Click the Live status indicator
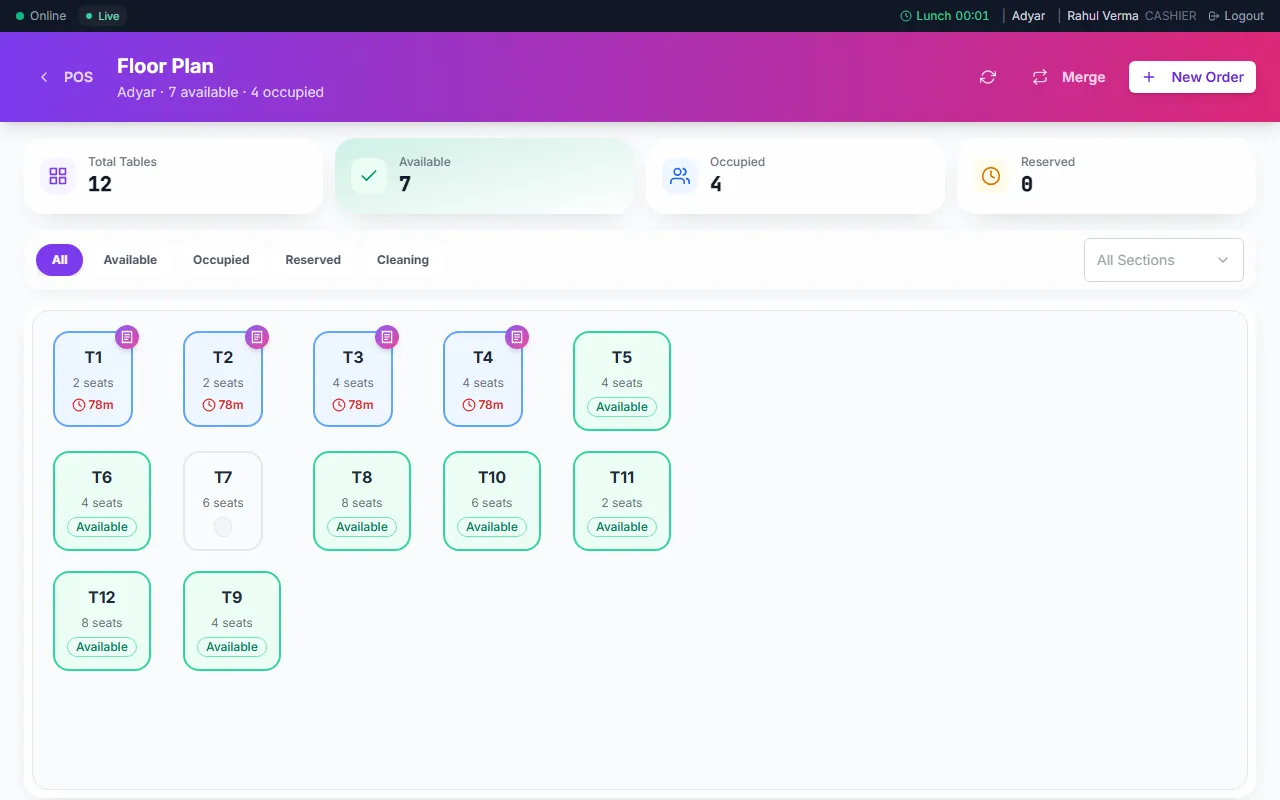The height and width of the screenshot is (800, 1280). tap(102, 16)
